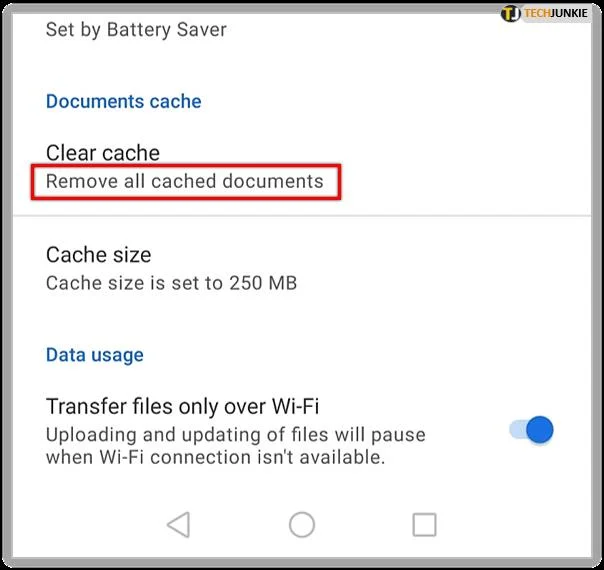Tap the Android home circle button

[x=302, y=525]
